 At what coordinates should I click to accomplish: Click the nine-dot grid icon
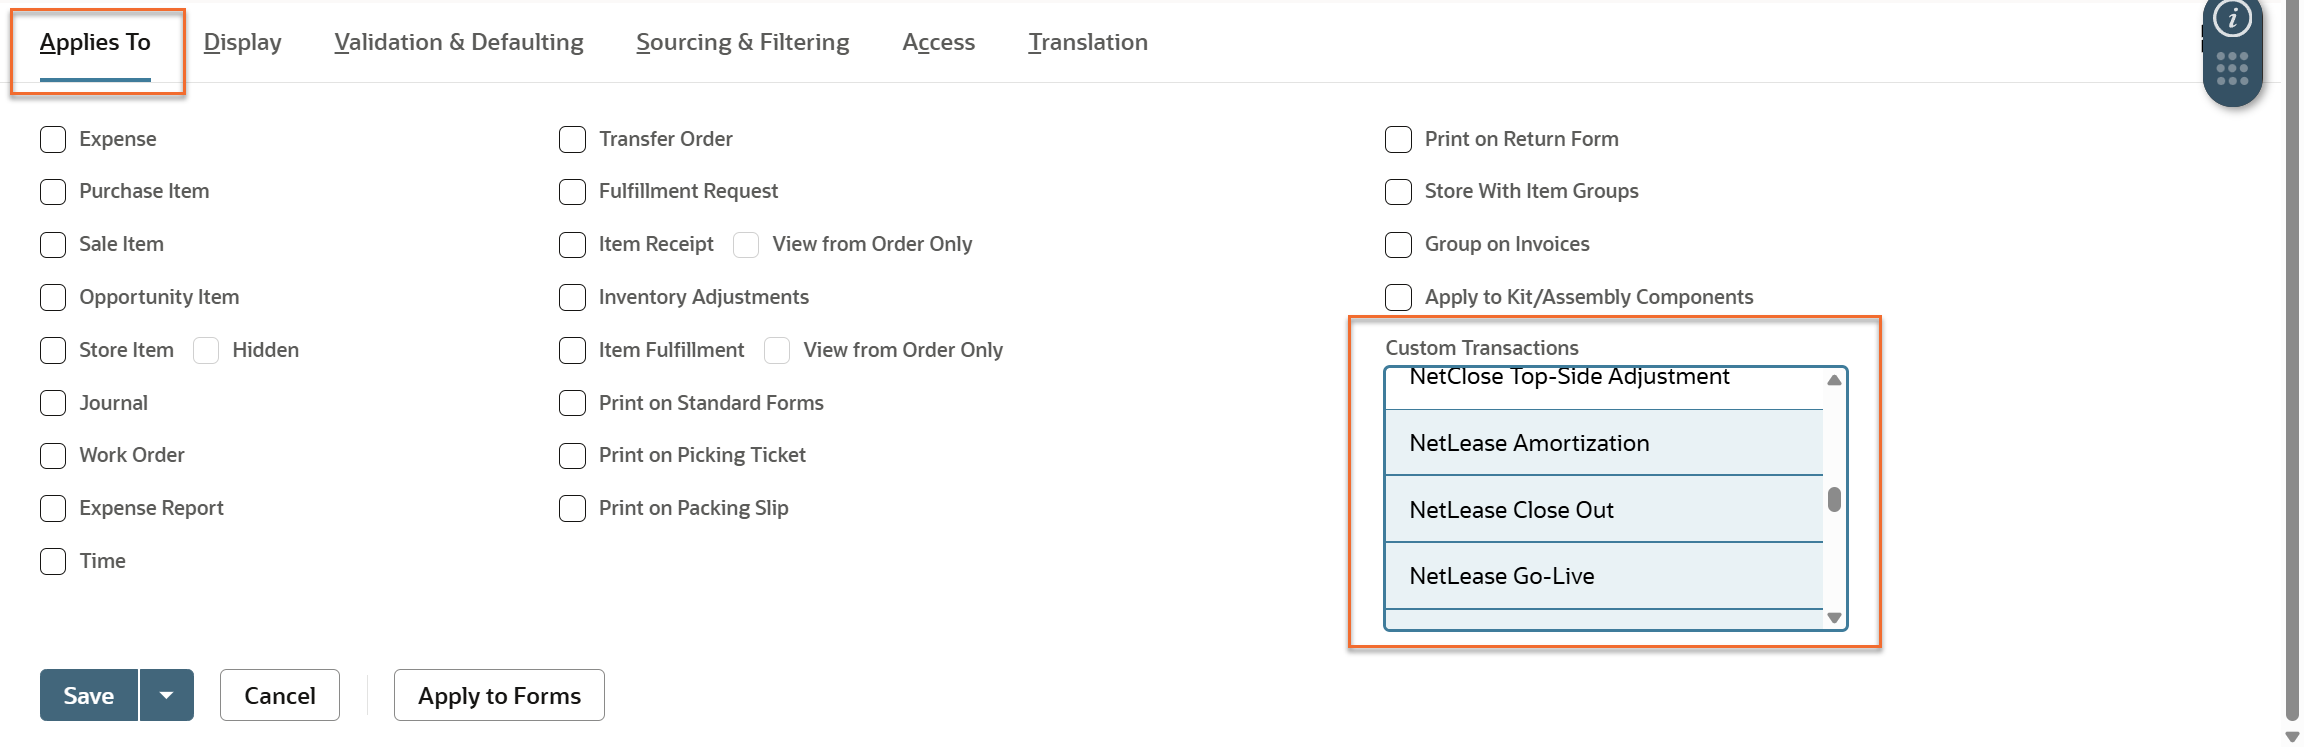[2232, 69]
